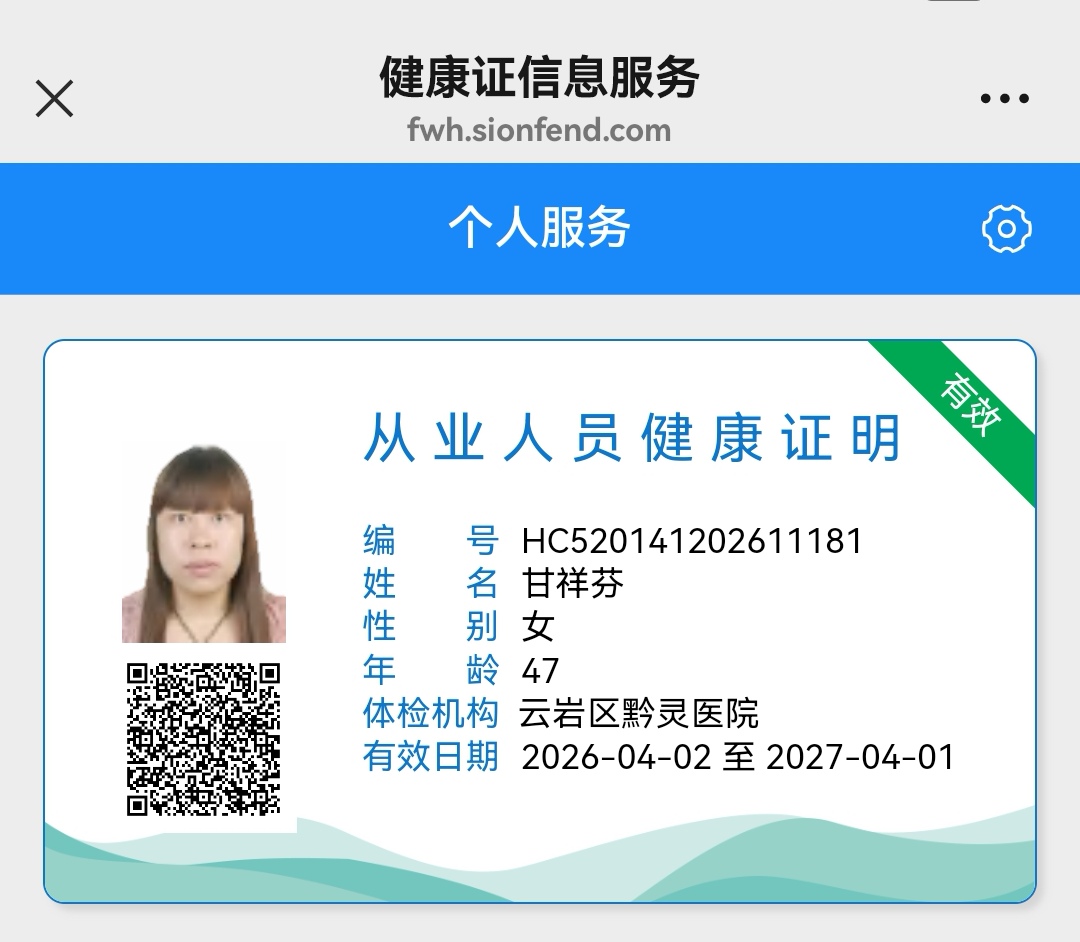Tap the ID photo on the certificate

203,543
